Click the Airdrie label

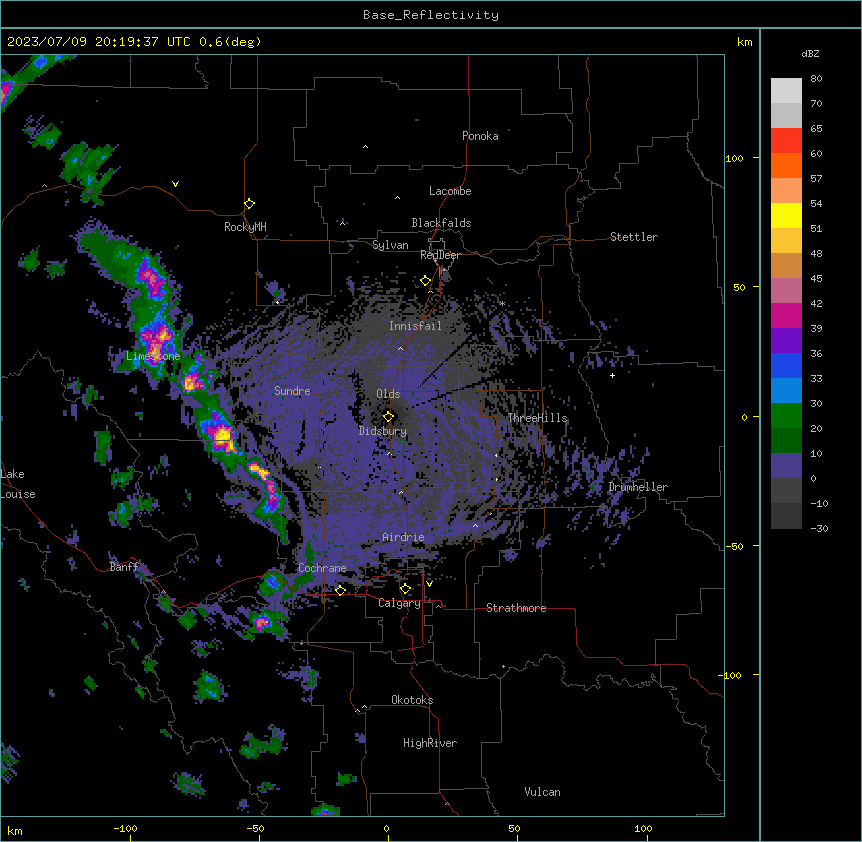(403, 537)
